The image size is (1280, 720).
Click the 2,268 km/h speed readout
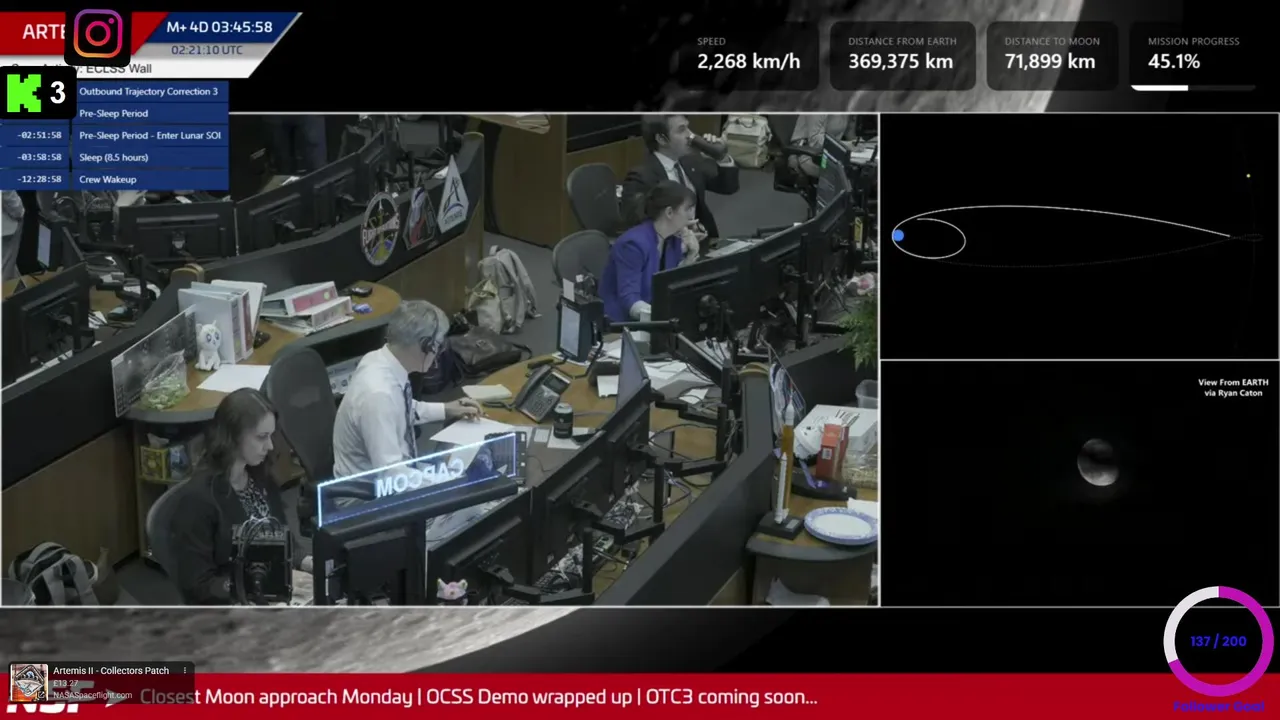point(748,61)
